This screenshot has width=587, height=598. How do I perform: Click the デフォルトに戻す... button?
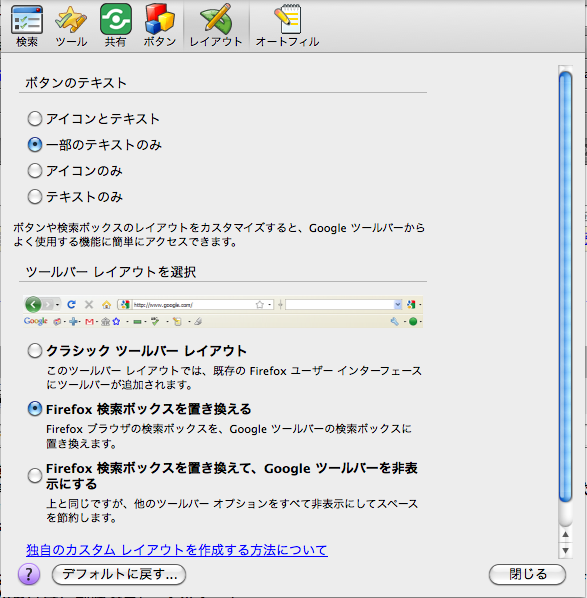pyautogui.click(x=119, y=574)
